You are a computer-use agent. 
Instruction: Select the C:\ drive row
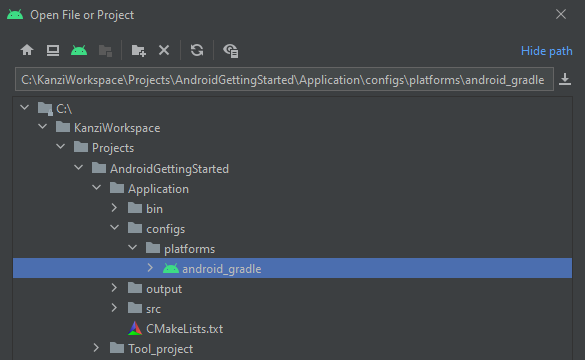point(292,108)
